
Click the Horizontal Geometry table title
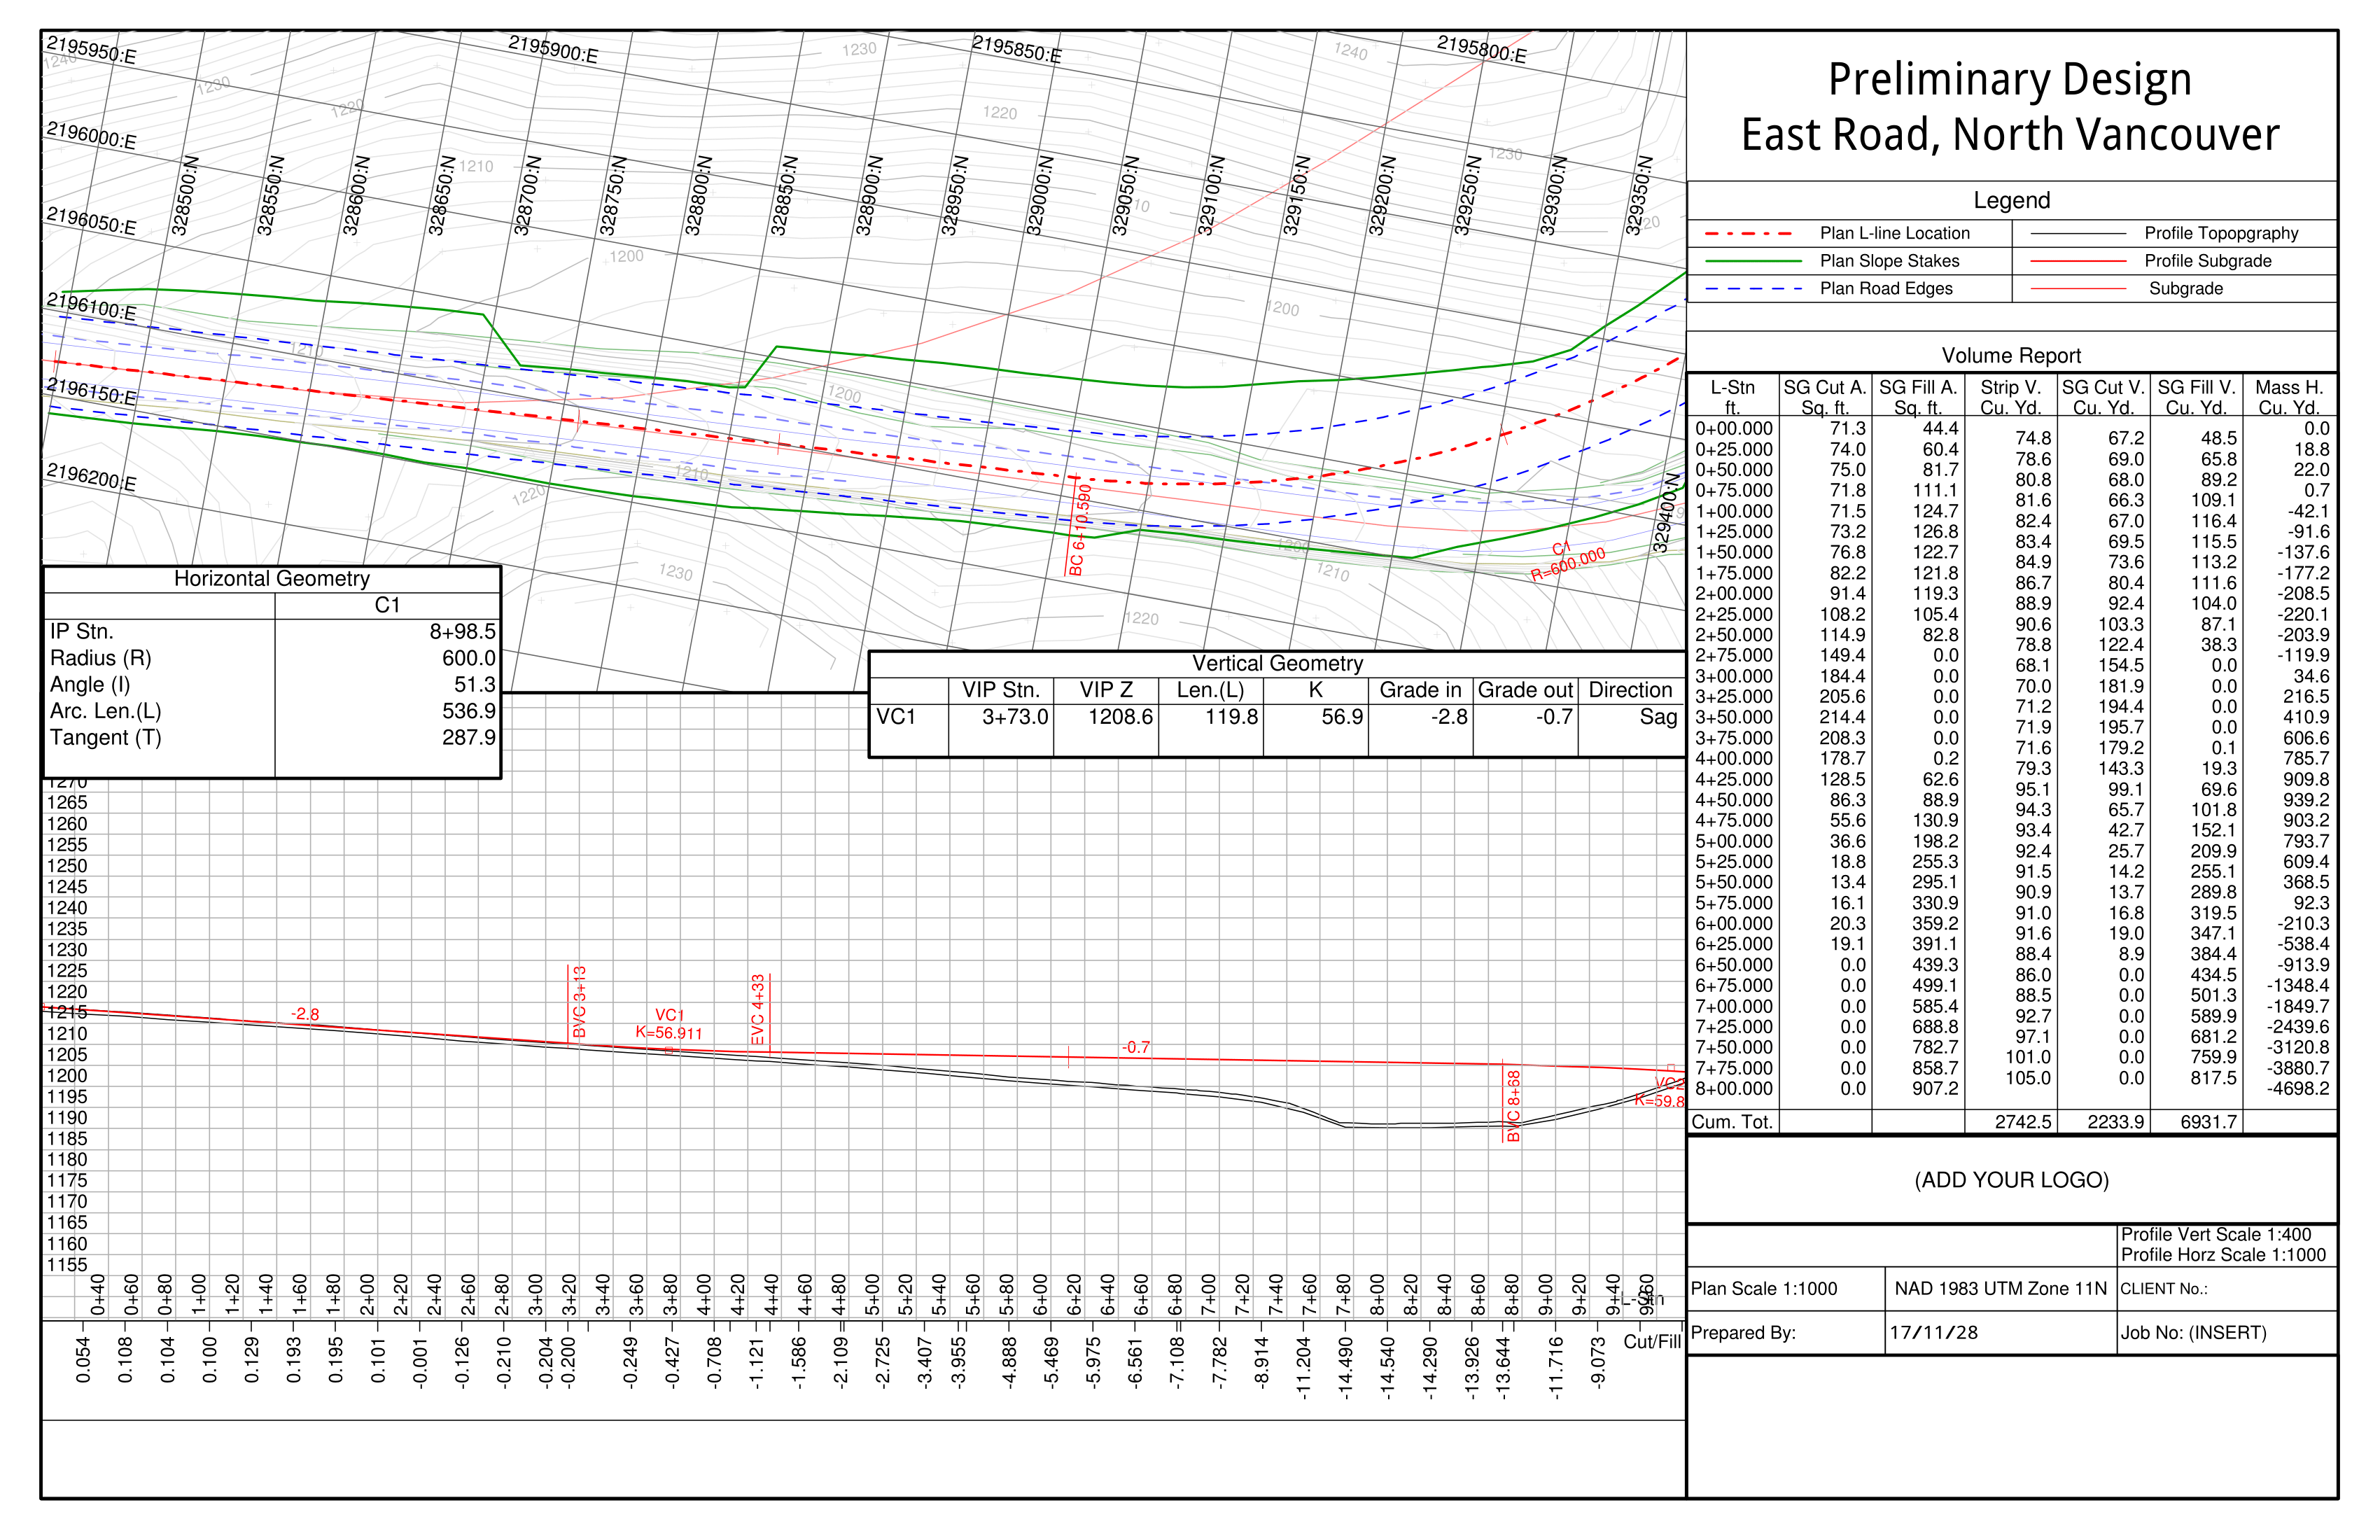271,579
